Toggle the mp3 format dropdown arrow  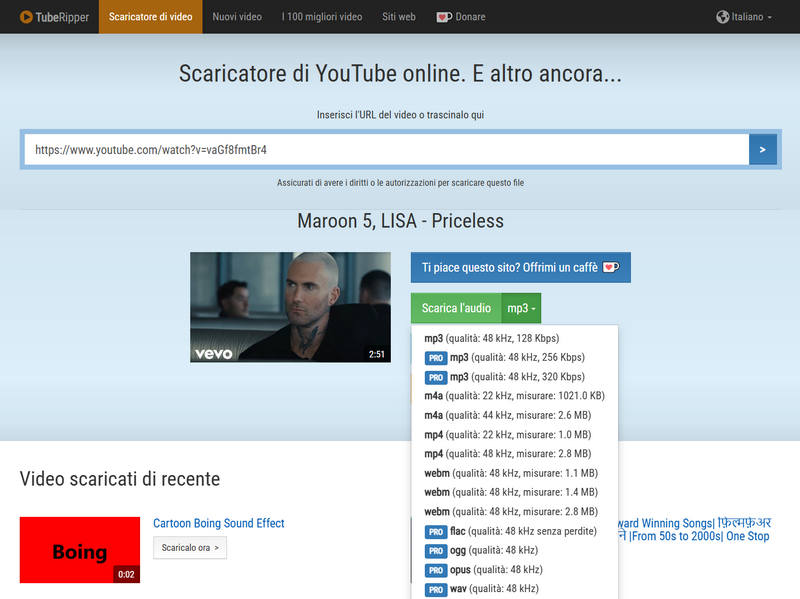[x=521, y=308]
